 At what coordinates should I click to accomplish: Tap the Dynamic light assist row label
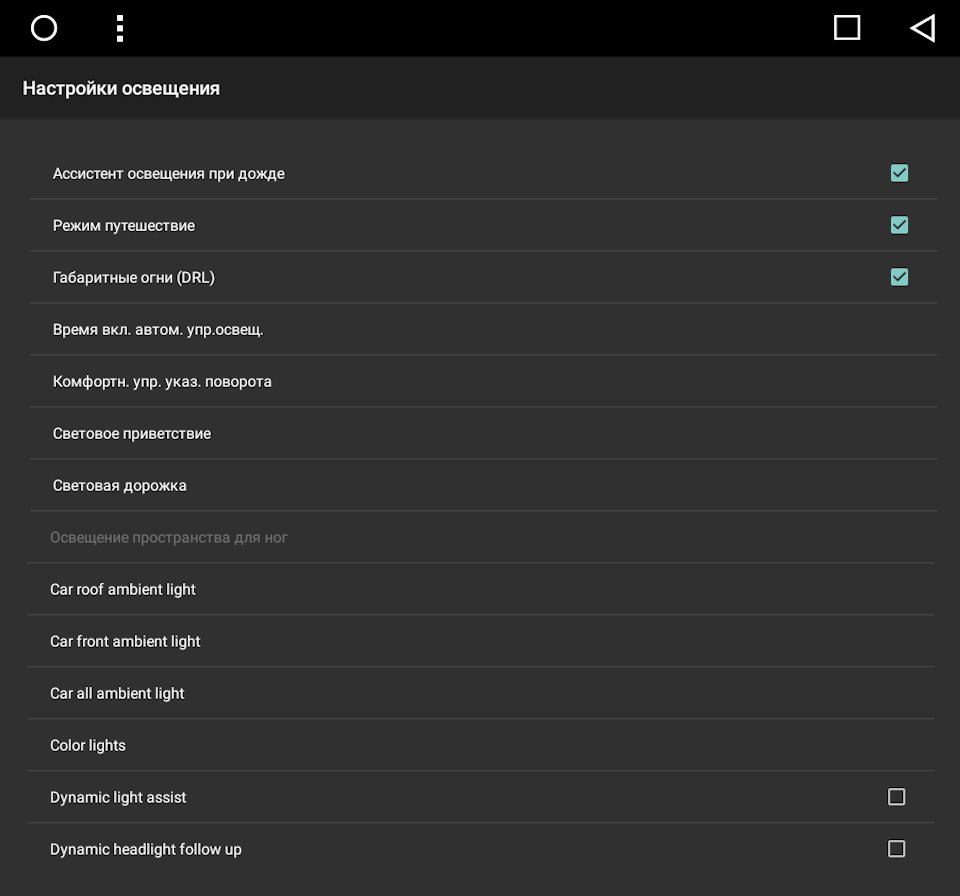coord(118,797)
